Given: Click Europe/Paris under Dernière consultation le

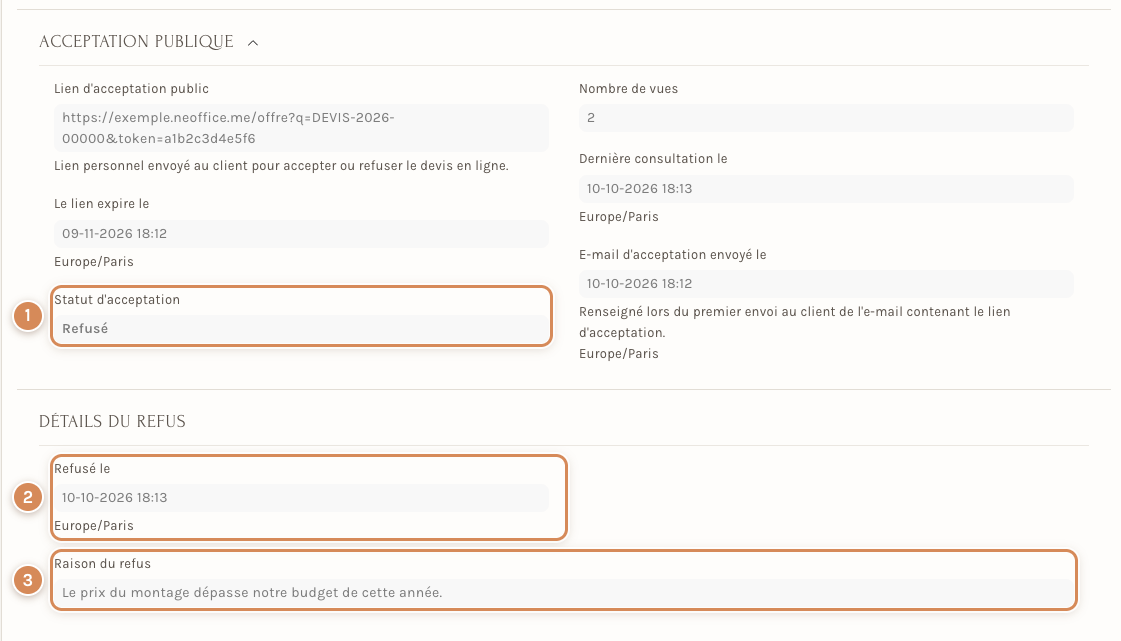Looking at the screenshot, I should [618, 217].
